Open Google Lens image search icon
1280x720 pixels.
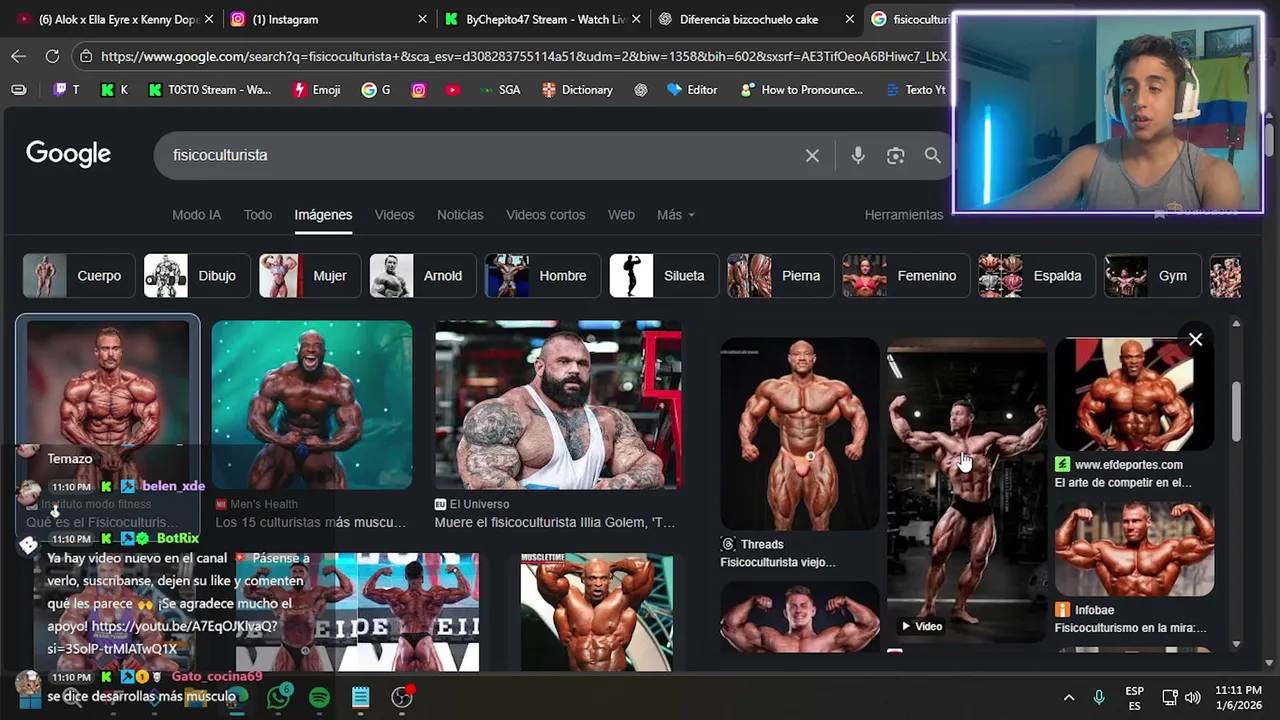(x=895, y=155)
